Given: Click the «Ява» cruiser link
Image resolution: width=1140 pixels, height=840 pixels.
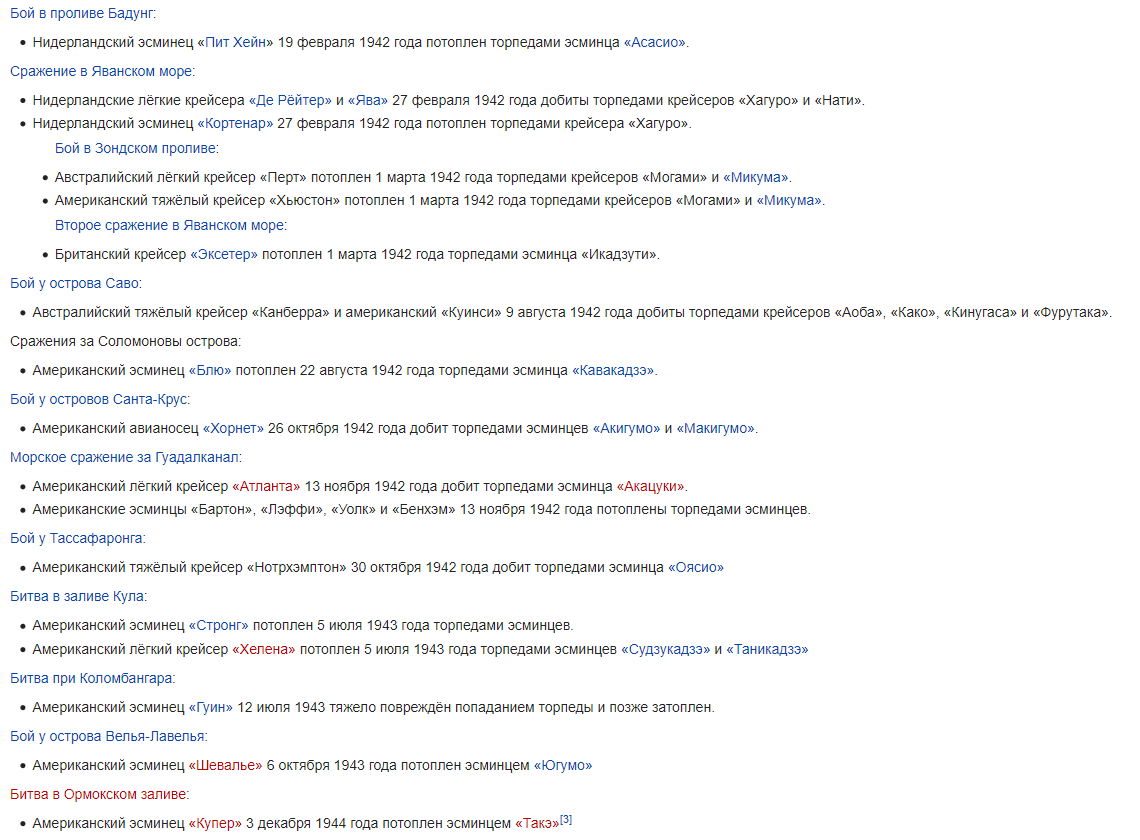Looking at the screenshot, I should 368,100.
